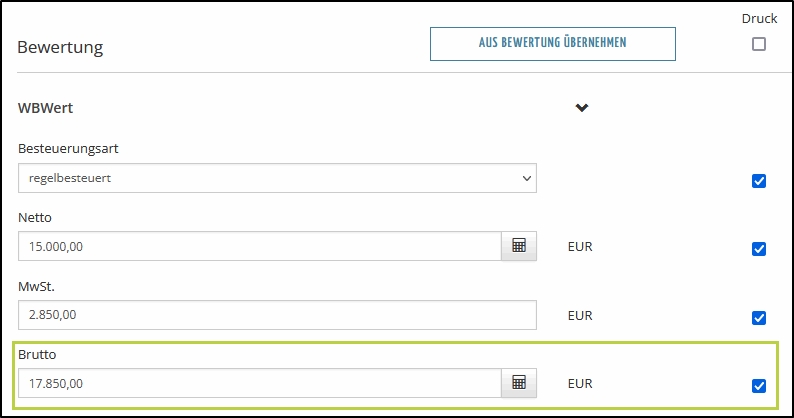Click the AUS BEWERTUNG ÜBERNEHMEN button
Viewport: 794px width, 418px height.
(x=552, y=43)
